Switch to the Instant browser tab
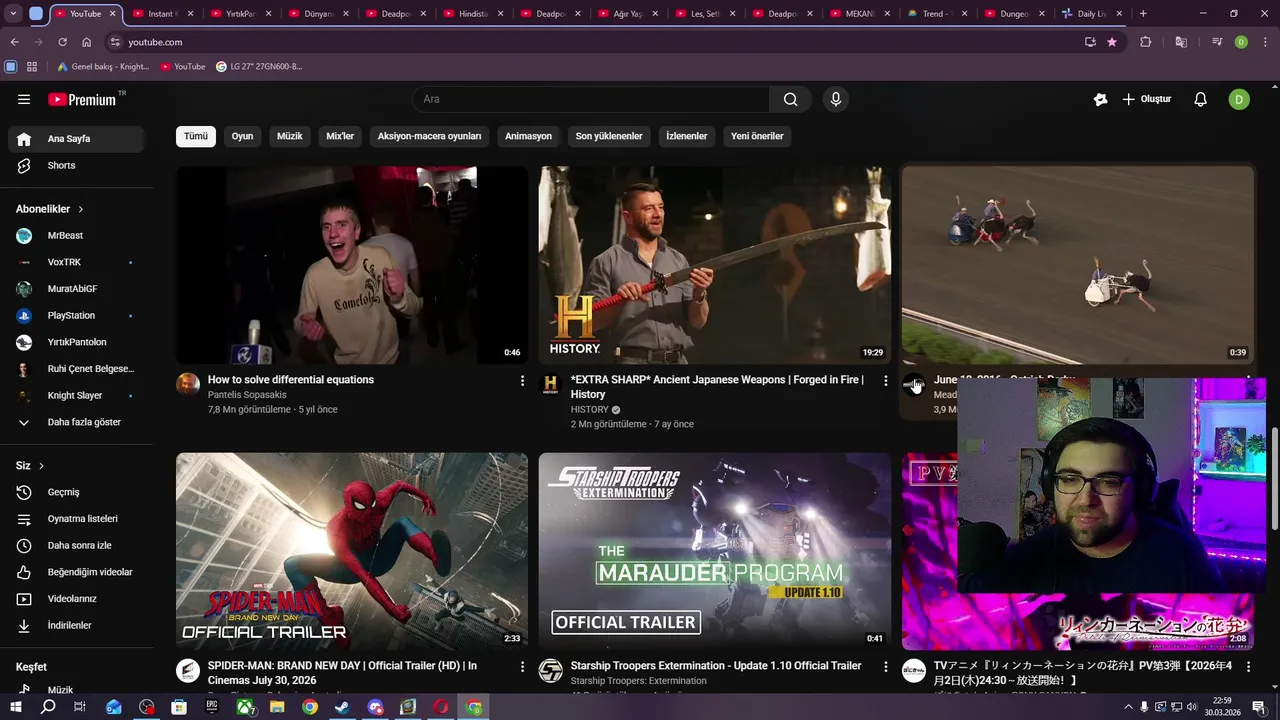1280x720 pixels. 162,14
